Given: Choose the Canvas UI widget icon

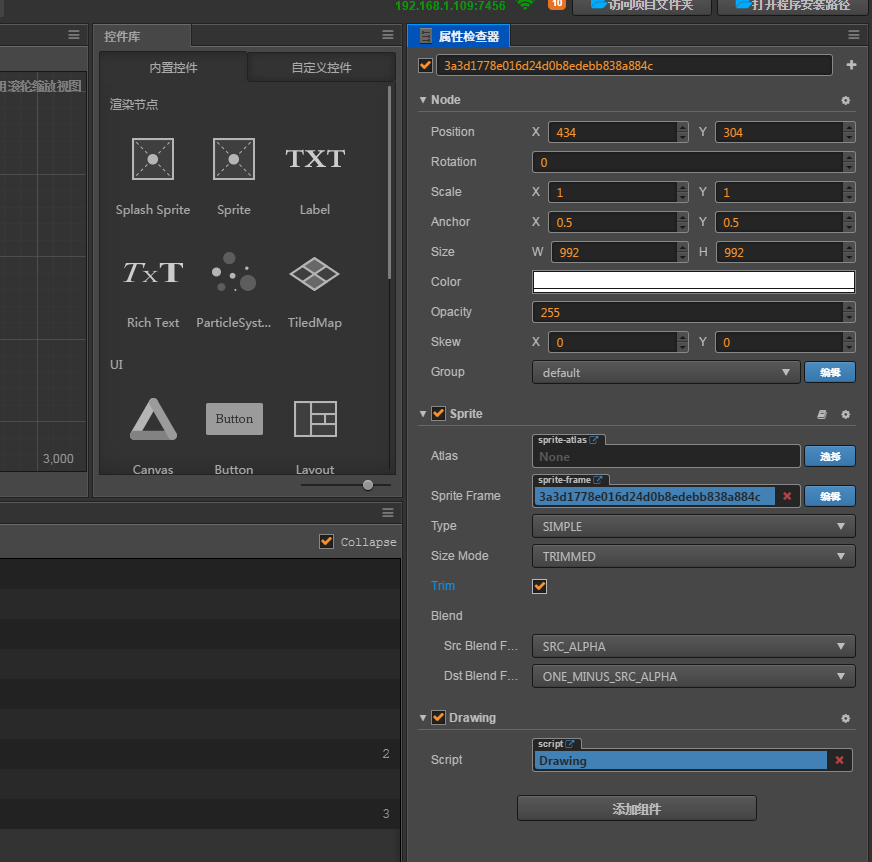Looking at the screenshot, I should point(153,419).
